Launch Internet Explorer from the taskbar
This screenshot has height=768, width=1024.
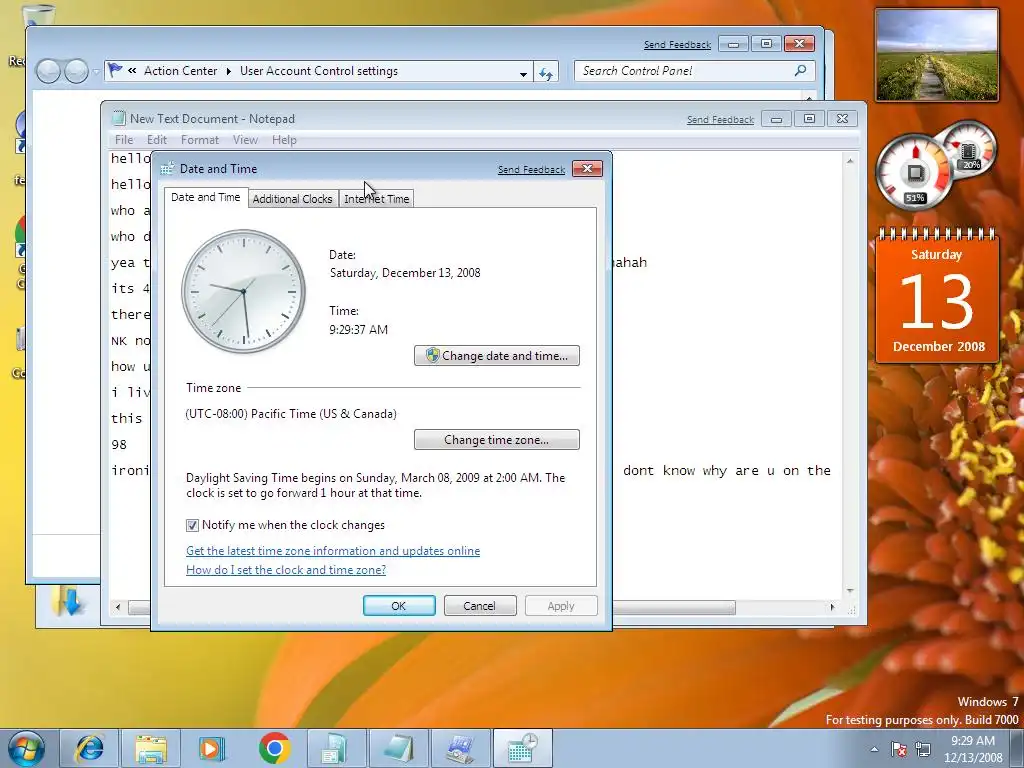(x=89, y=748)
